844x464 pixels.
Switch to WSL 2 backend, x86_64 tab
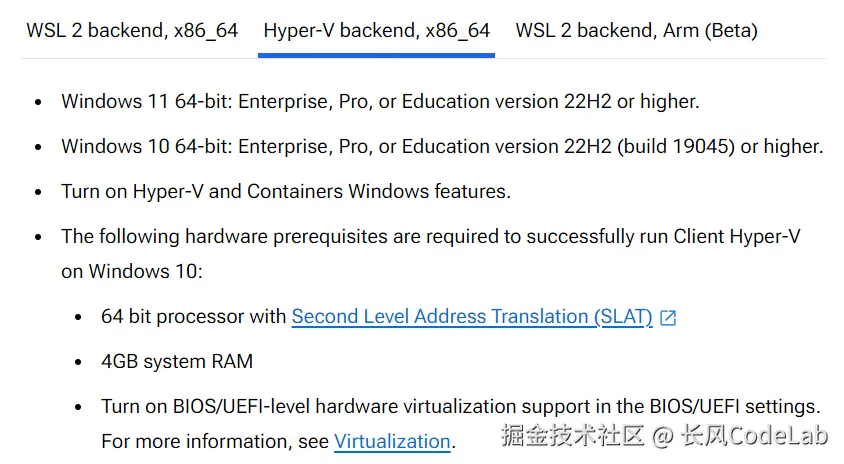[132, 30]
